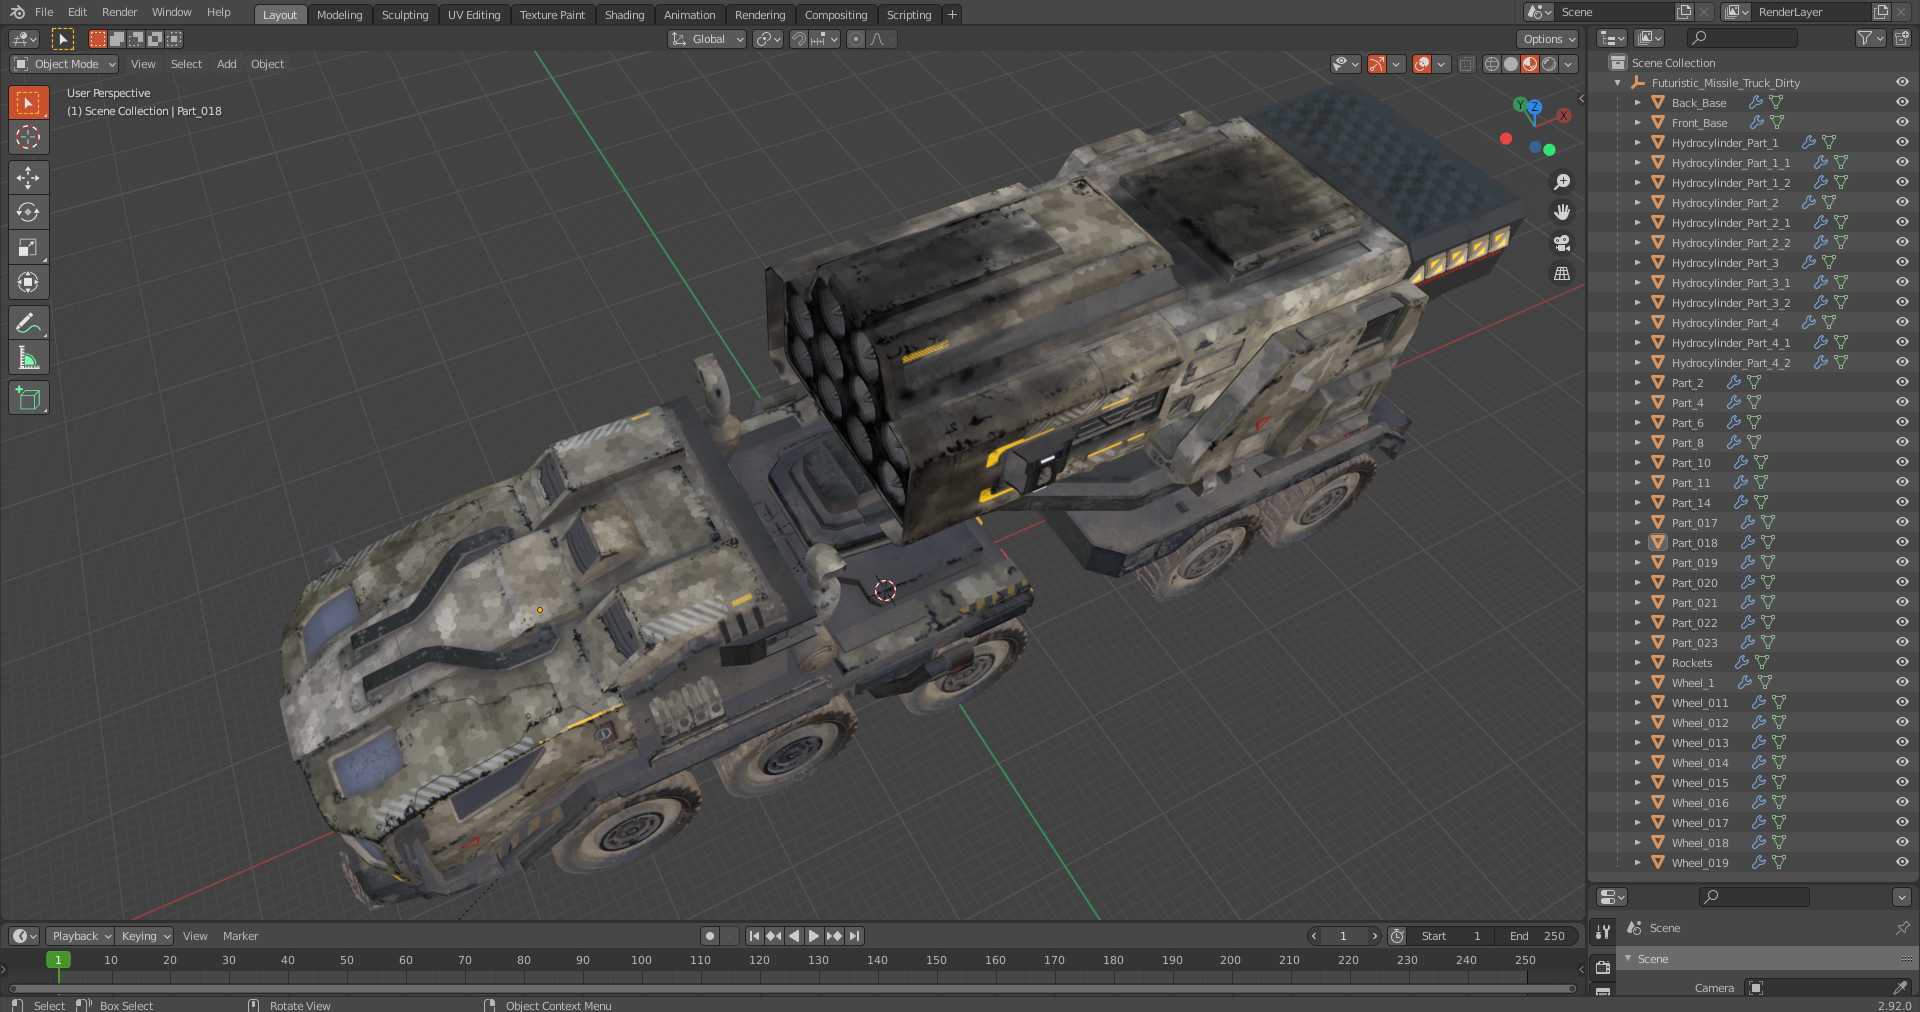This screenshot has width=1920, height=1012.
Task: Toggle proportional editing button
Action: 855,39
